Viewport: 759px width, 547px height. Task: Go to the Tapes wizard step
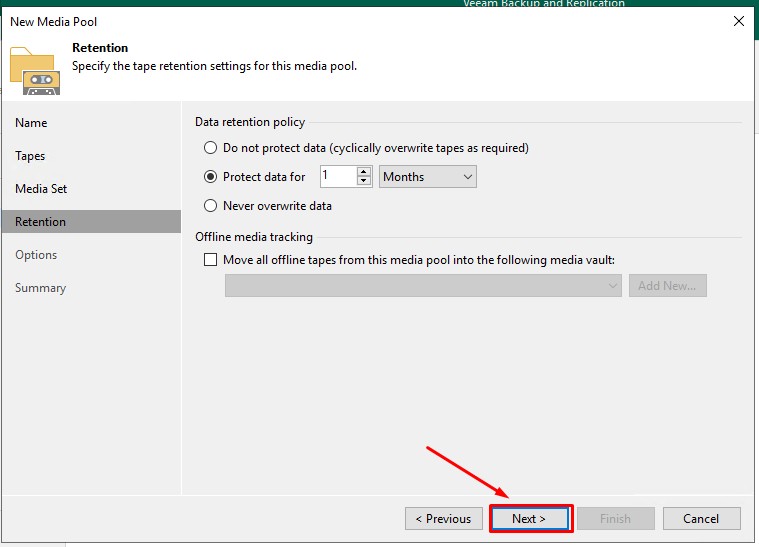30,156
